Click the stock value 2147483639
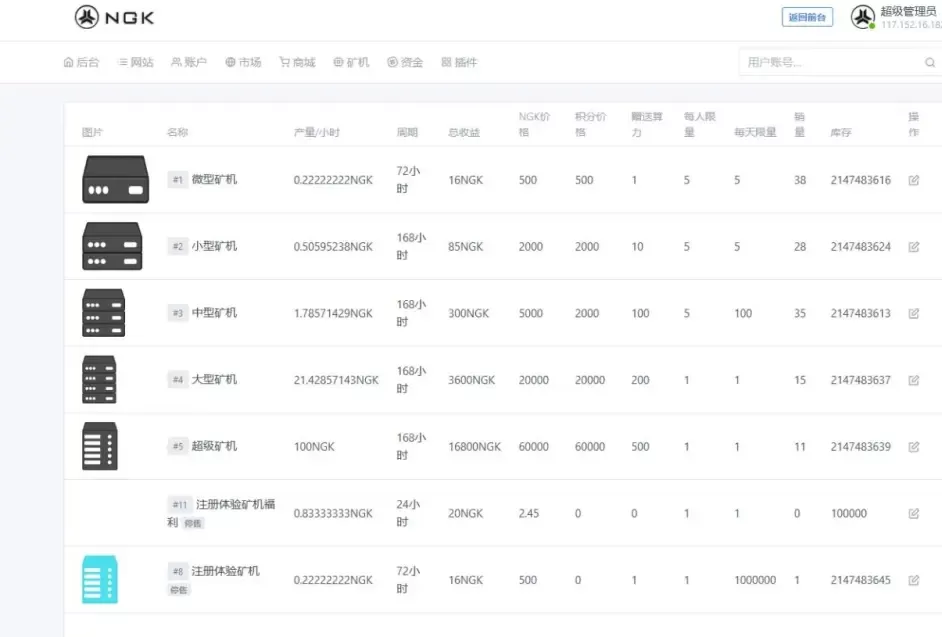This screenshot has width=942, height=637. (861, 447)
